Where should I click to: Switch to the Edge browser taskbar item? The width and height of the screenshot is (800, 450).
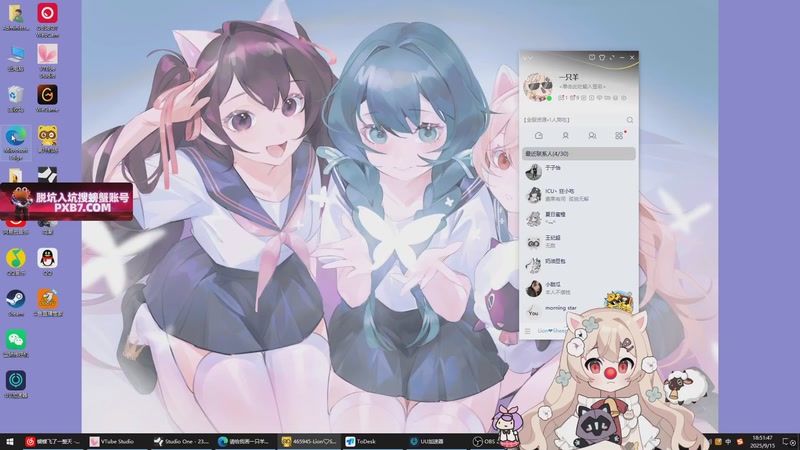click(x=245, y=442)
